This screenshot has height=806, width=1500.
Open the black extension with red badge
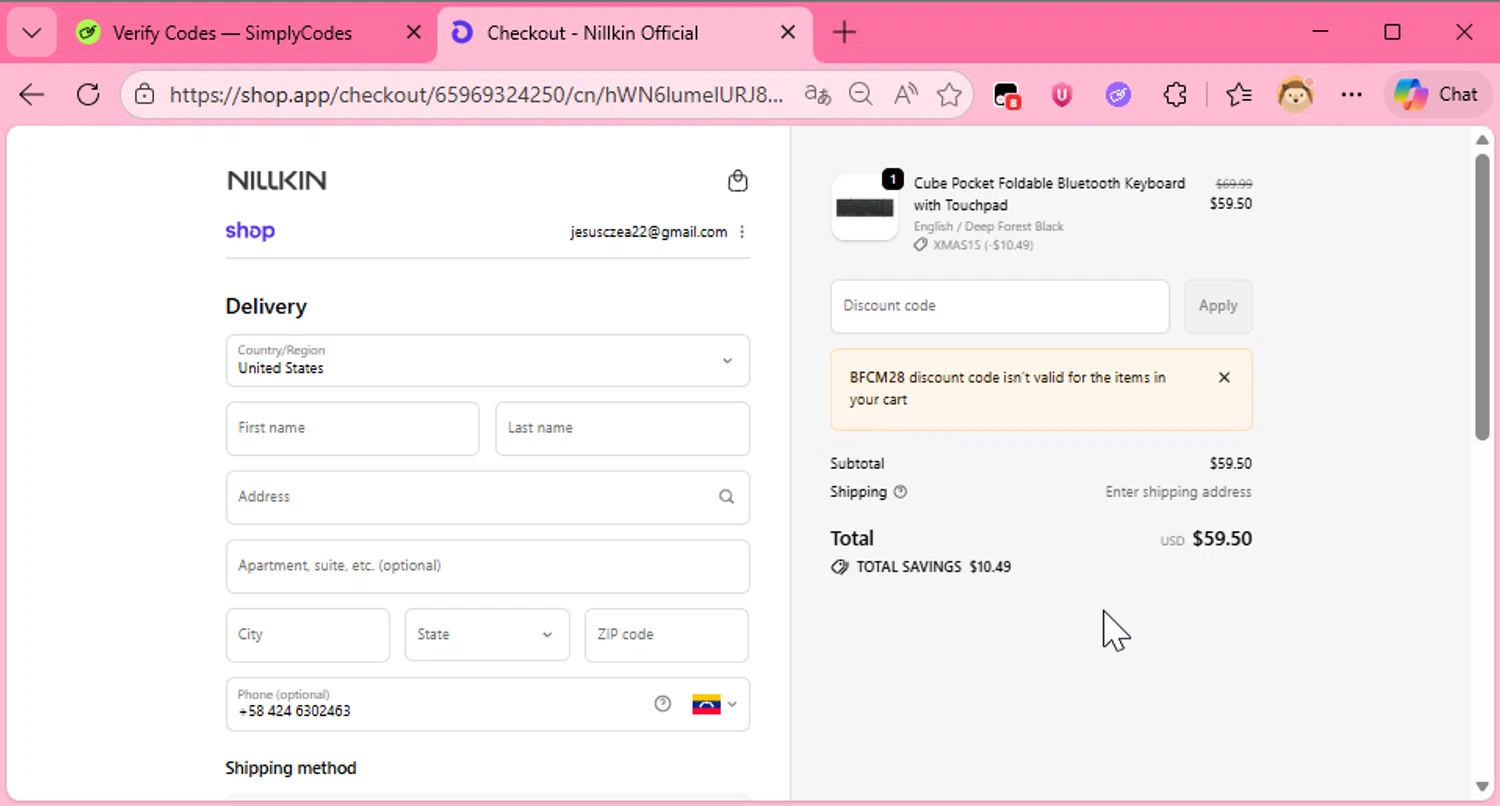(1006, 95)
